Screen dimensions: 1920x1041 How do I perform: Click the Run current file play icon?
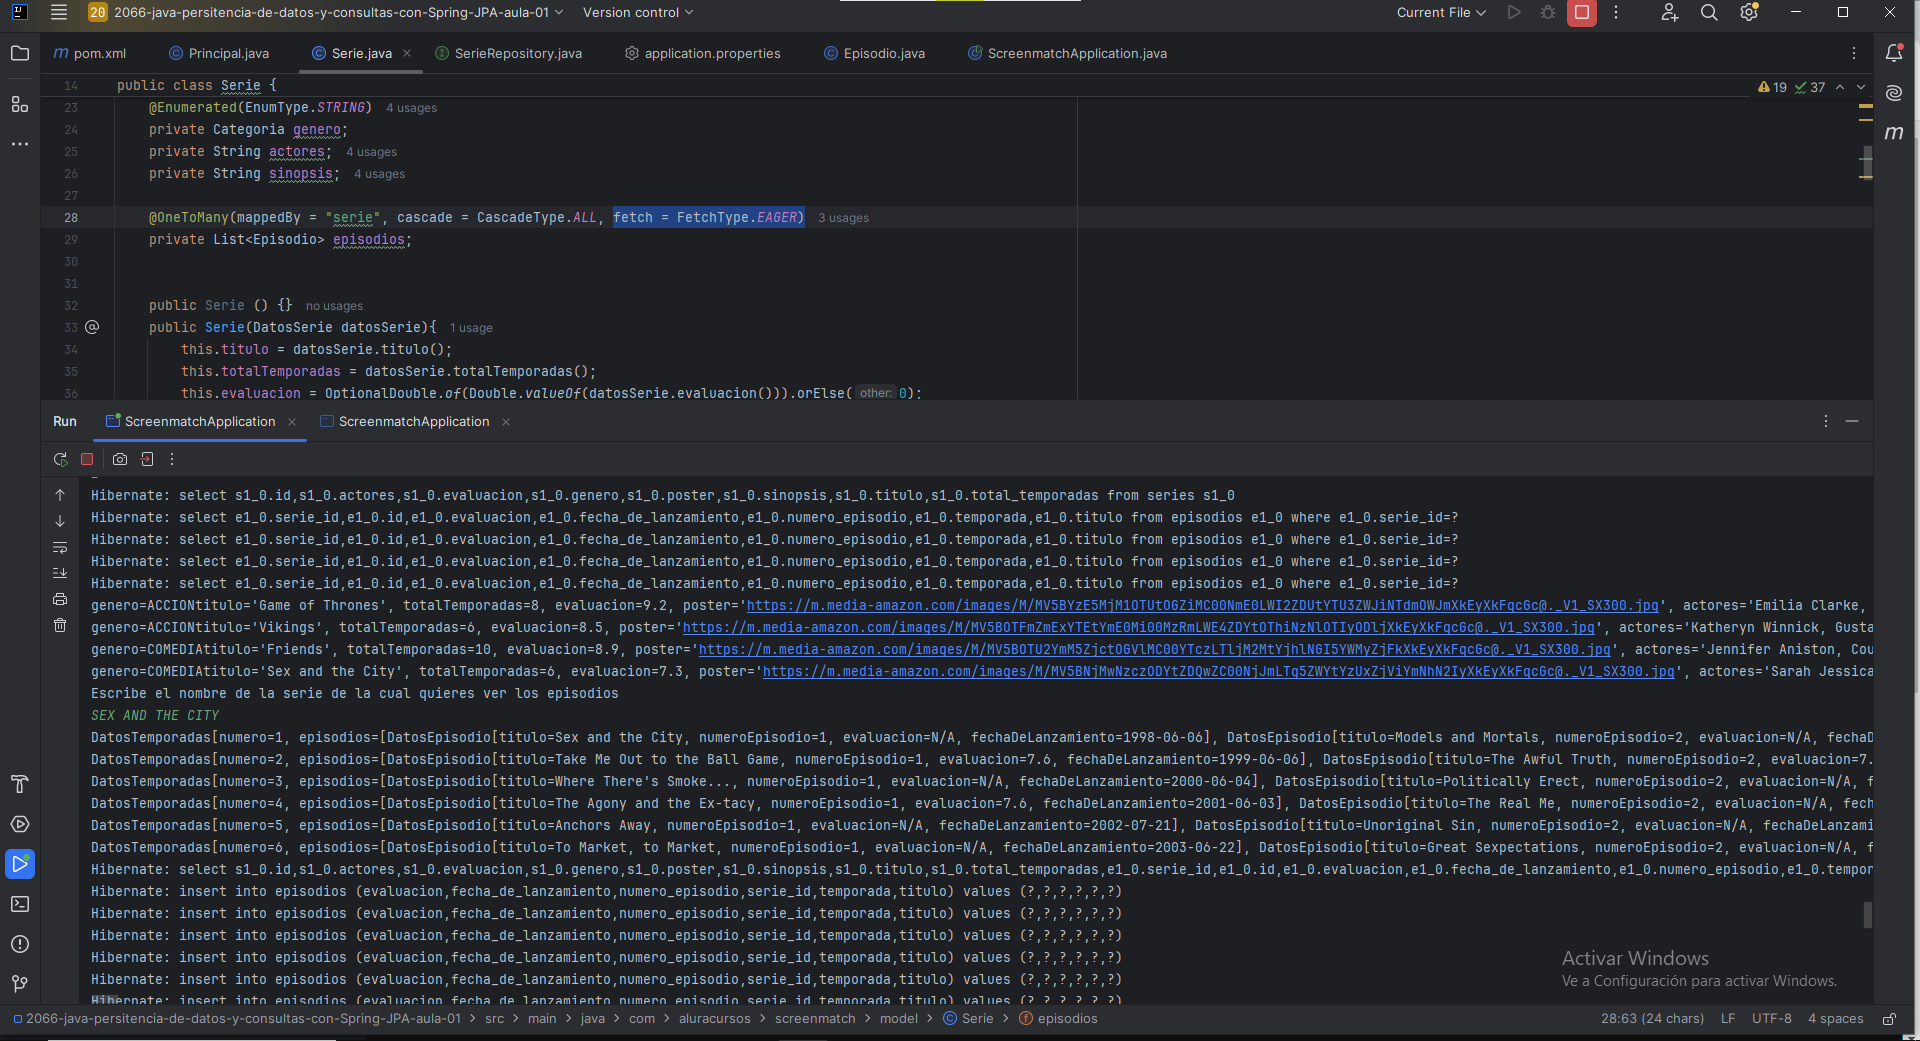(1514, 13)
